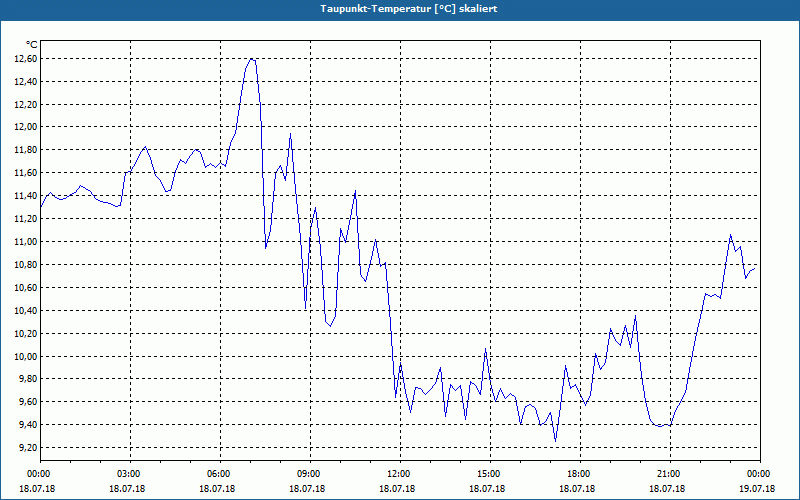Click the "18.07.18" date under 03:00

pos(127,489)
